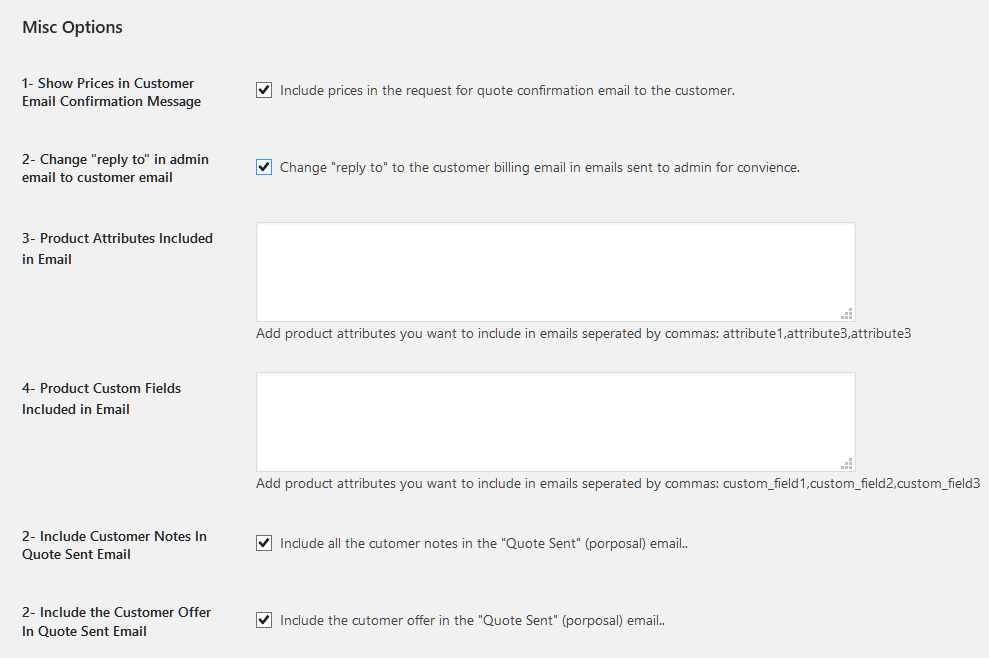
Task: Click the '1- Show Prices in Customer Email' row title
Action: [x=112, y=92]
